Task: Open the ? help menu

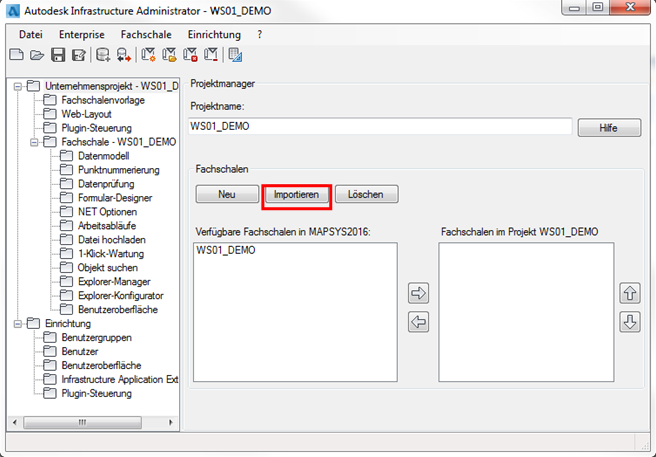Action: point(259,35)
